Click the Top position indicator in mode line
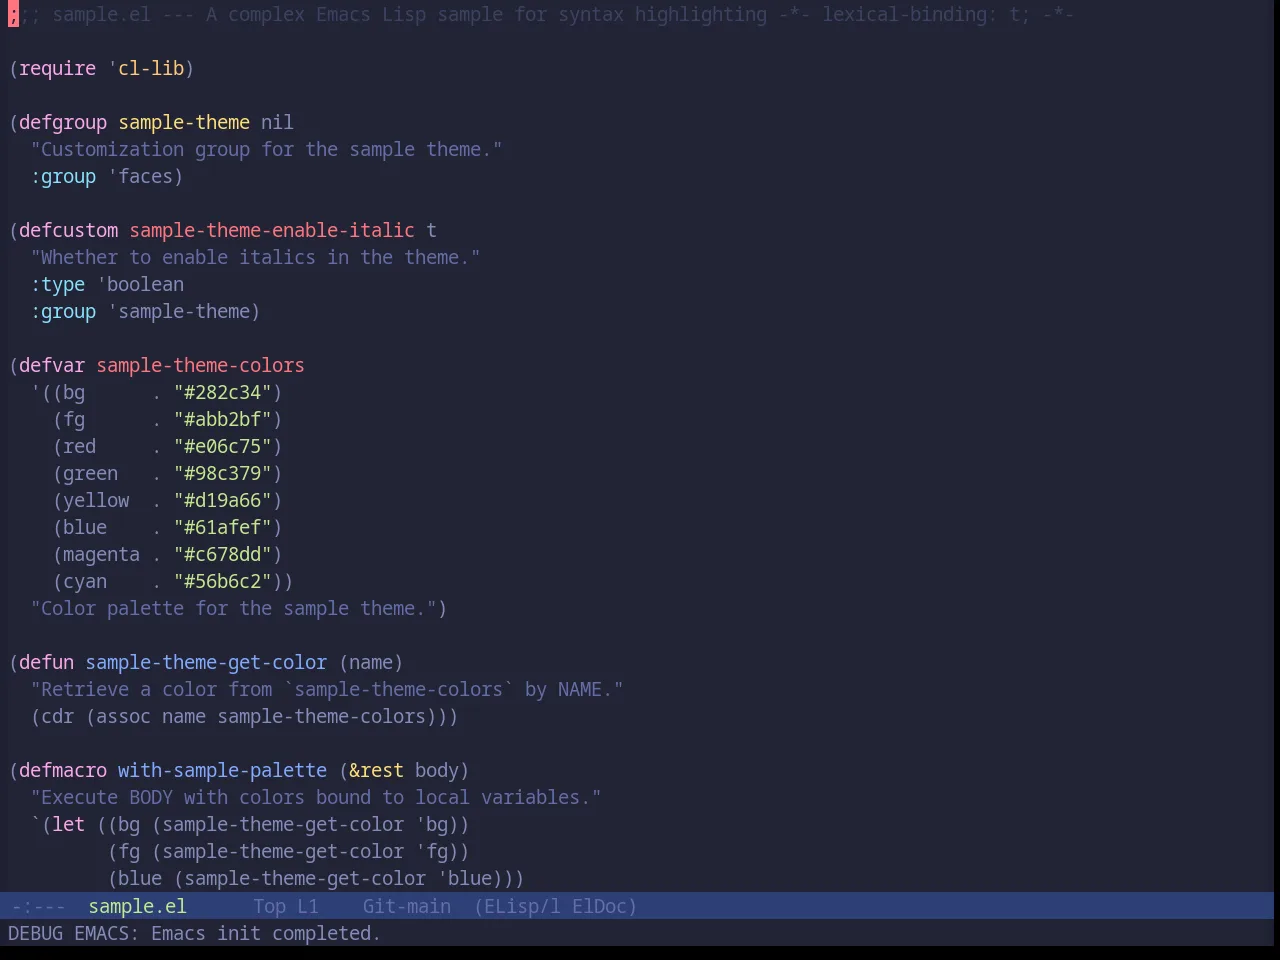This screenshot has height=960, width=1280. (x=269, y=906)
